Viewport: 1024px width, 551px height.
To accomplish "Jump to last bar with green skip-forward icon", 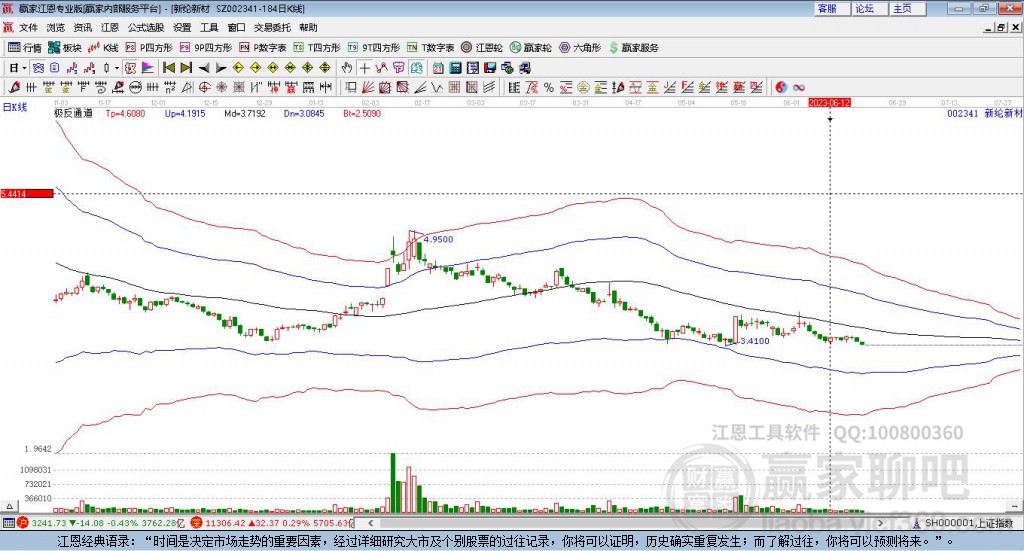I will point(186,68).
